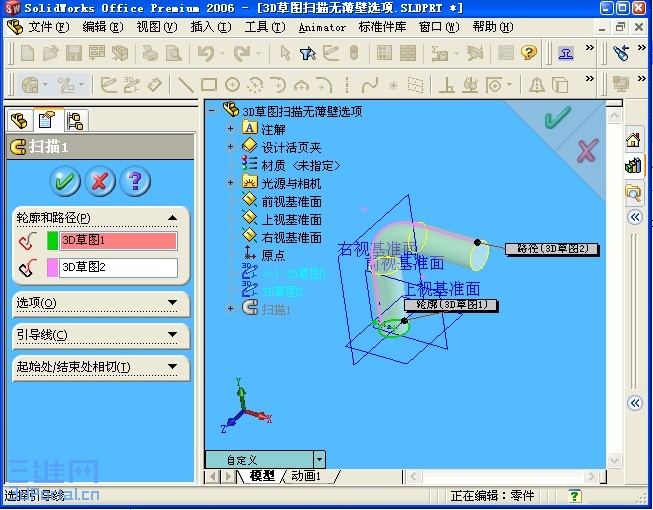
Task: Click the selection filter funnel icon
Action: (308, 53)
